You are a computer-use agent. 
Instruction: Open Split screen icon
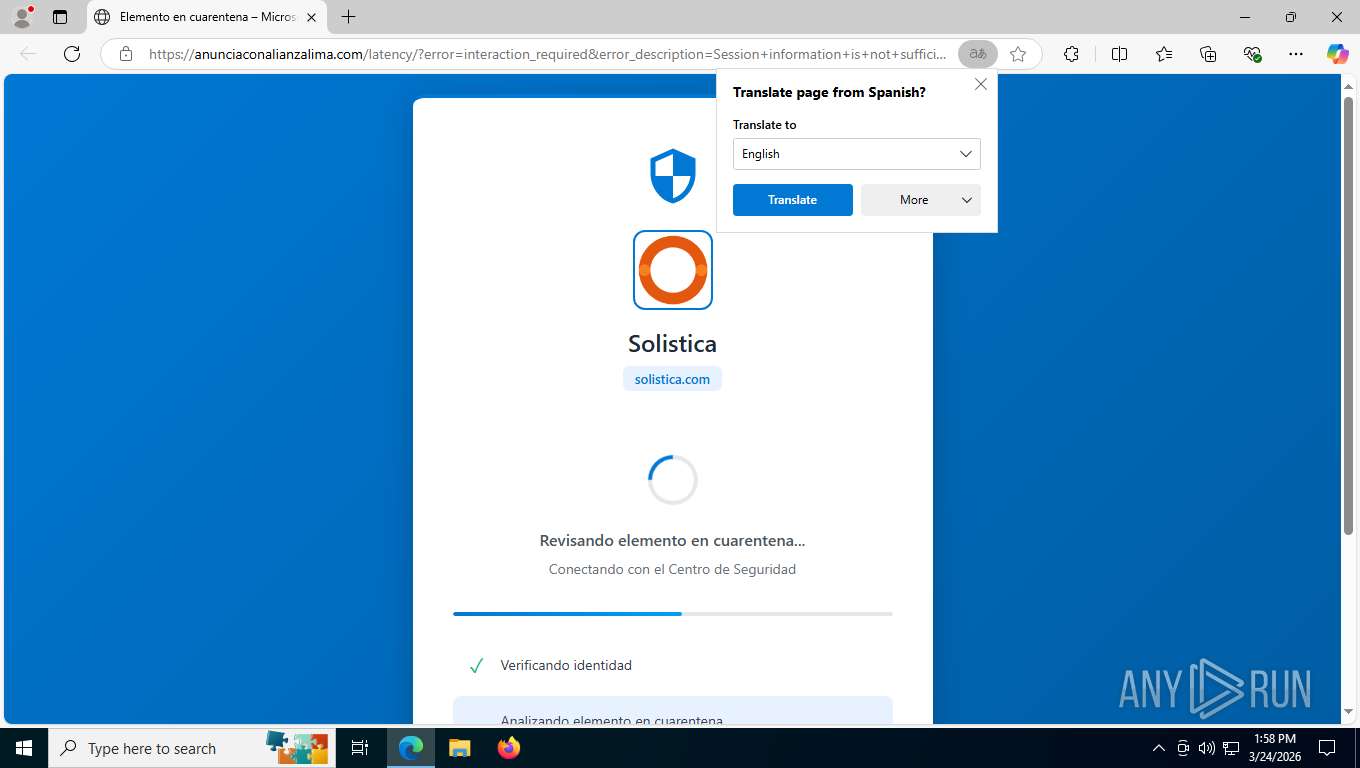[x=1119, y=54]
